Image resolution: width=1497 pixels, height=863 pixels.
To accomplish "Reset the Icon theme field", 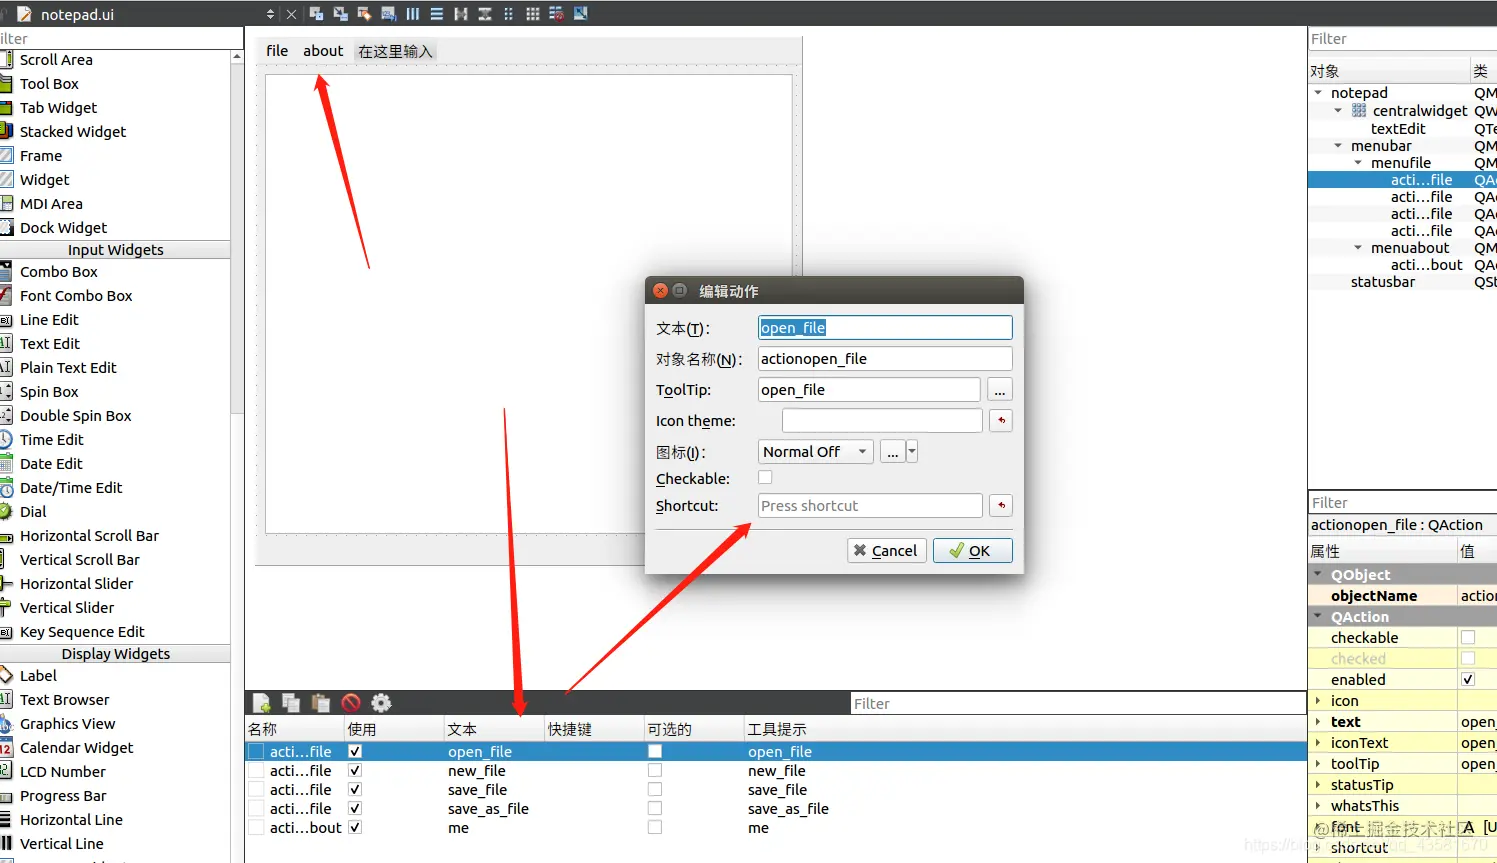I will pyautogui.click(x=1000, y=421).
